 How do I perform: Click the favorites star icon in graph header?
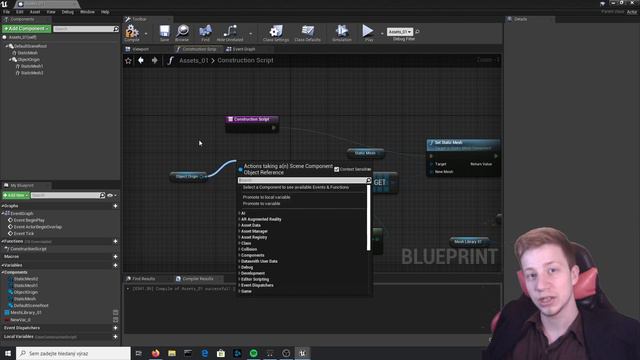(x=128, y=60)
